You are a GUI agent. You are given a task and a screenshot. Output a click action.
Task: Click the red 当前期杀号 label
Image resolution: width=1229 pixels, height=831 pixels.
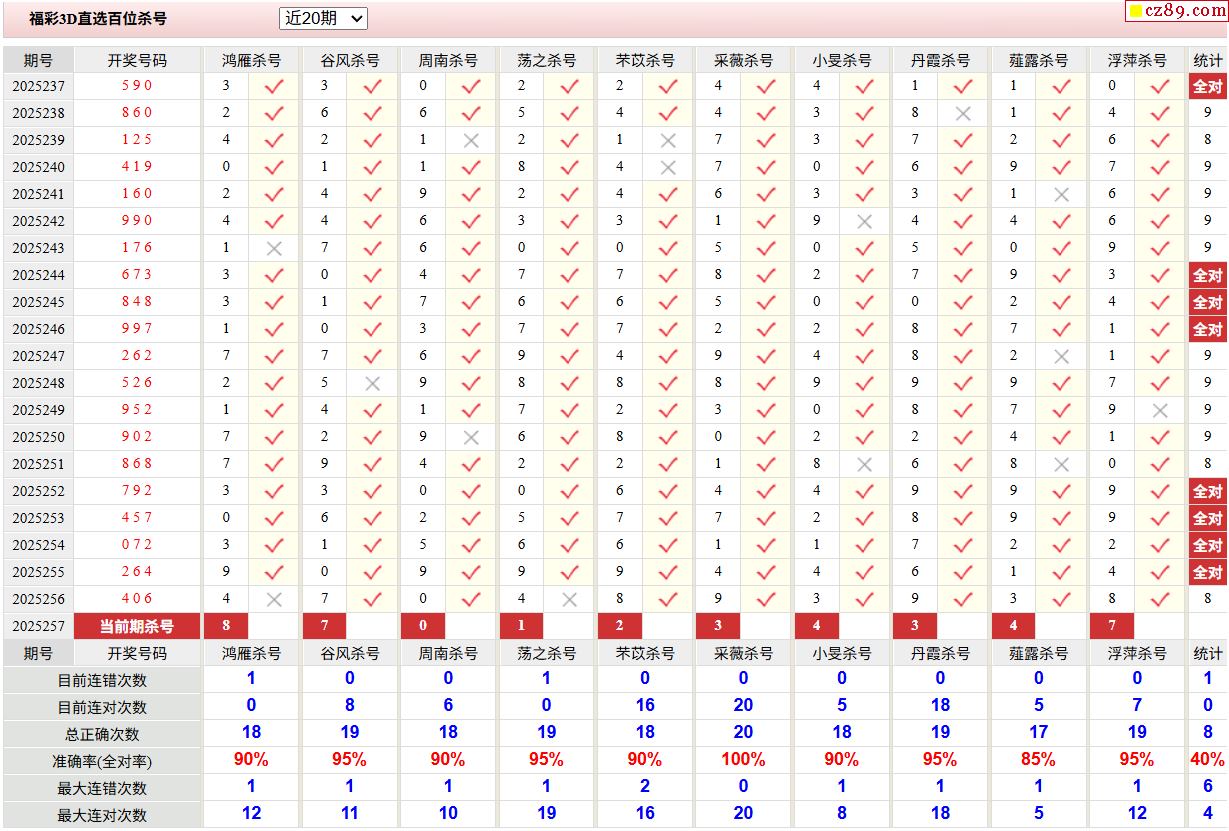coord(137,626)
